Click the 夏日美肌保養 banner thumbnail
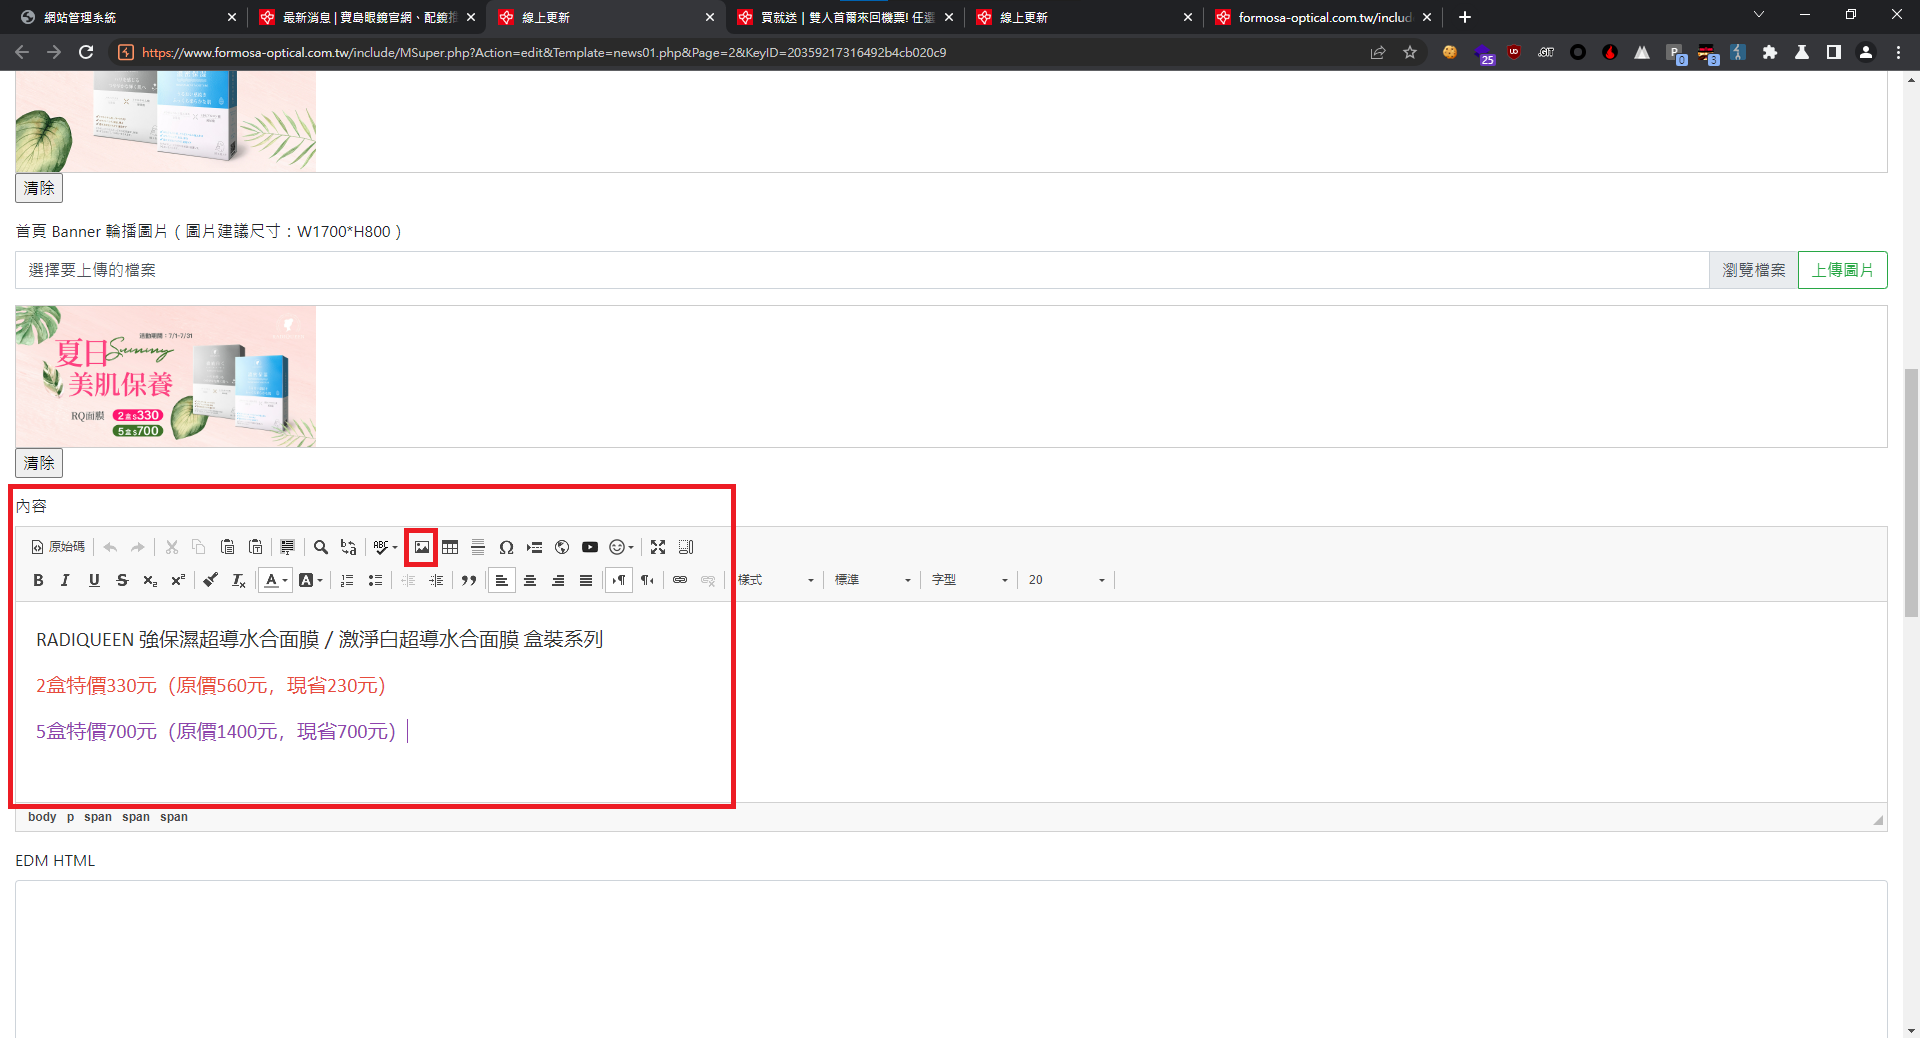 pos(166,376)
